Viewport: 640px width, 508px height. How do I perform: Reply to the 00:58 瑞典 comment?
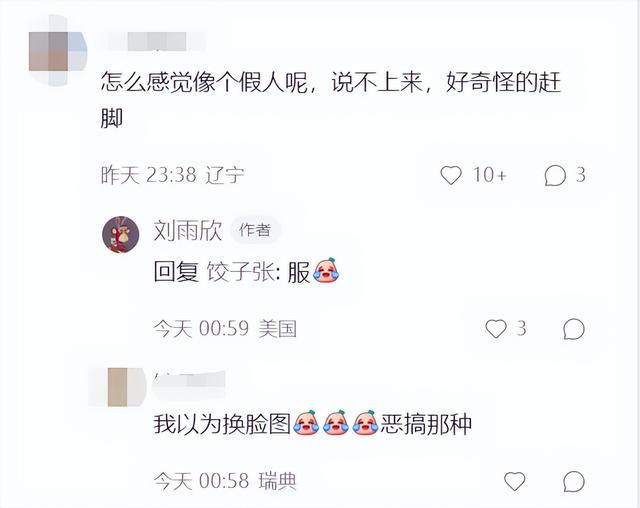click(x=574, y=481)
